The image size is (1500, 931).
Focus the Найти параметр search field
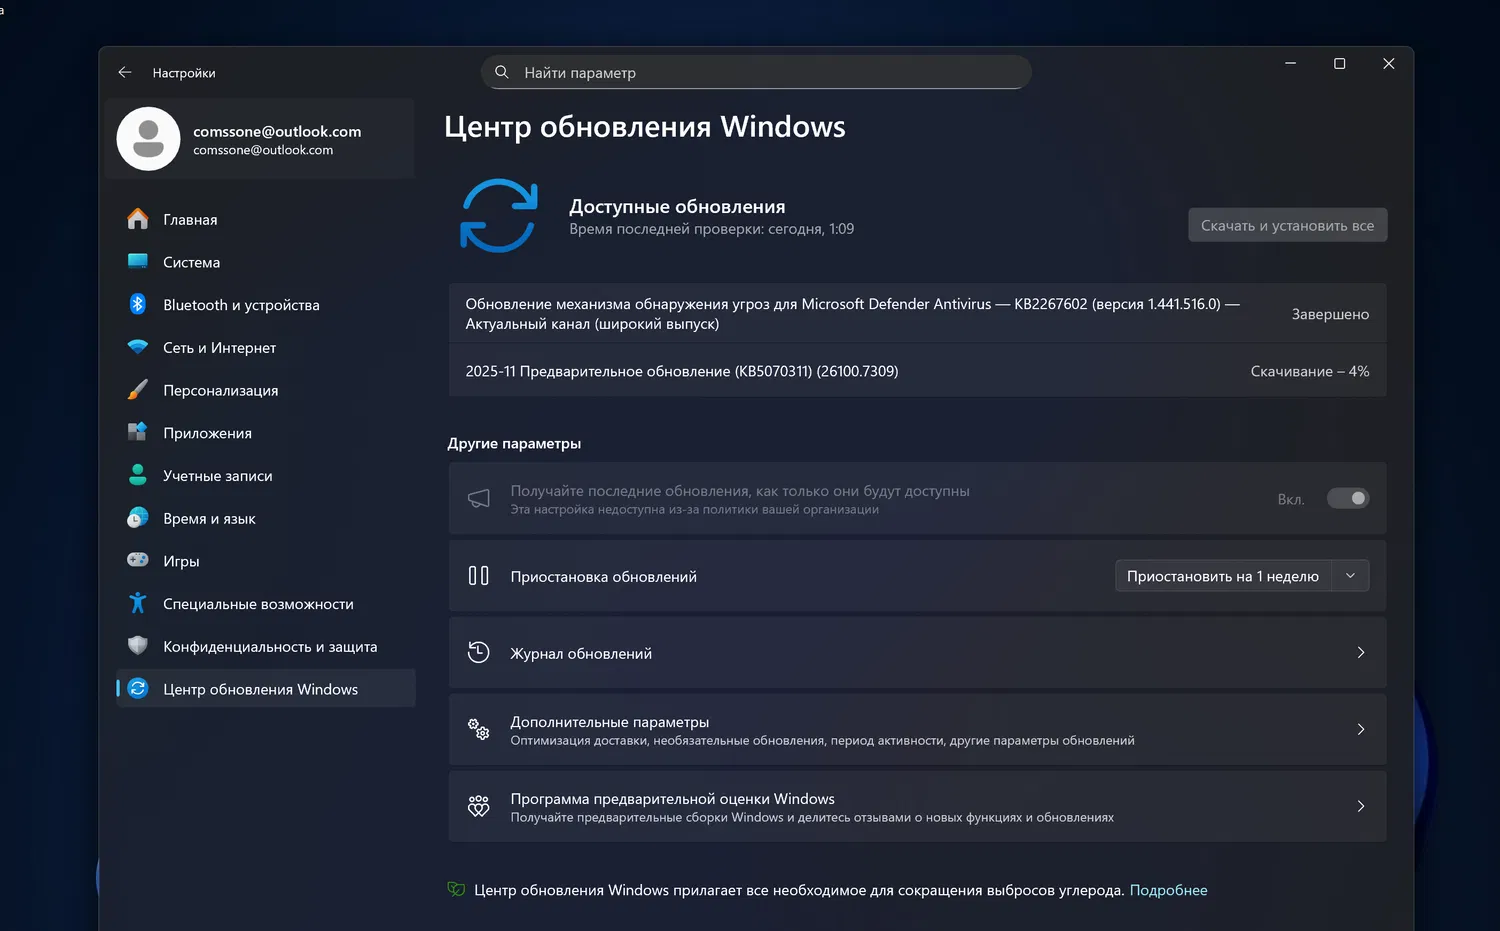(756, 72)
